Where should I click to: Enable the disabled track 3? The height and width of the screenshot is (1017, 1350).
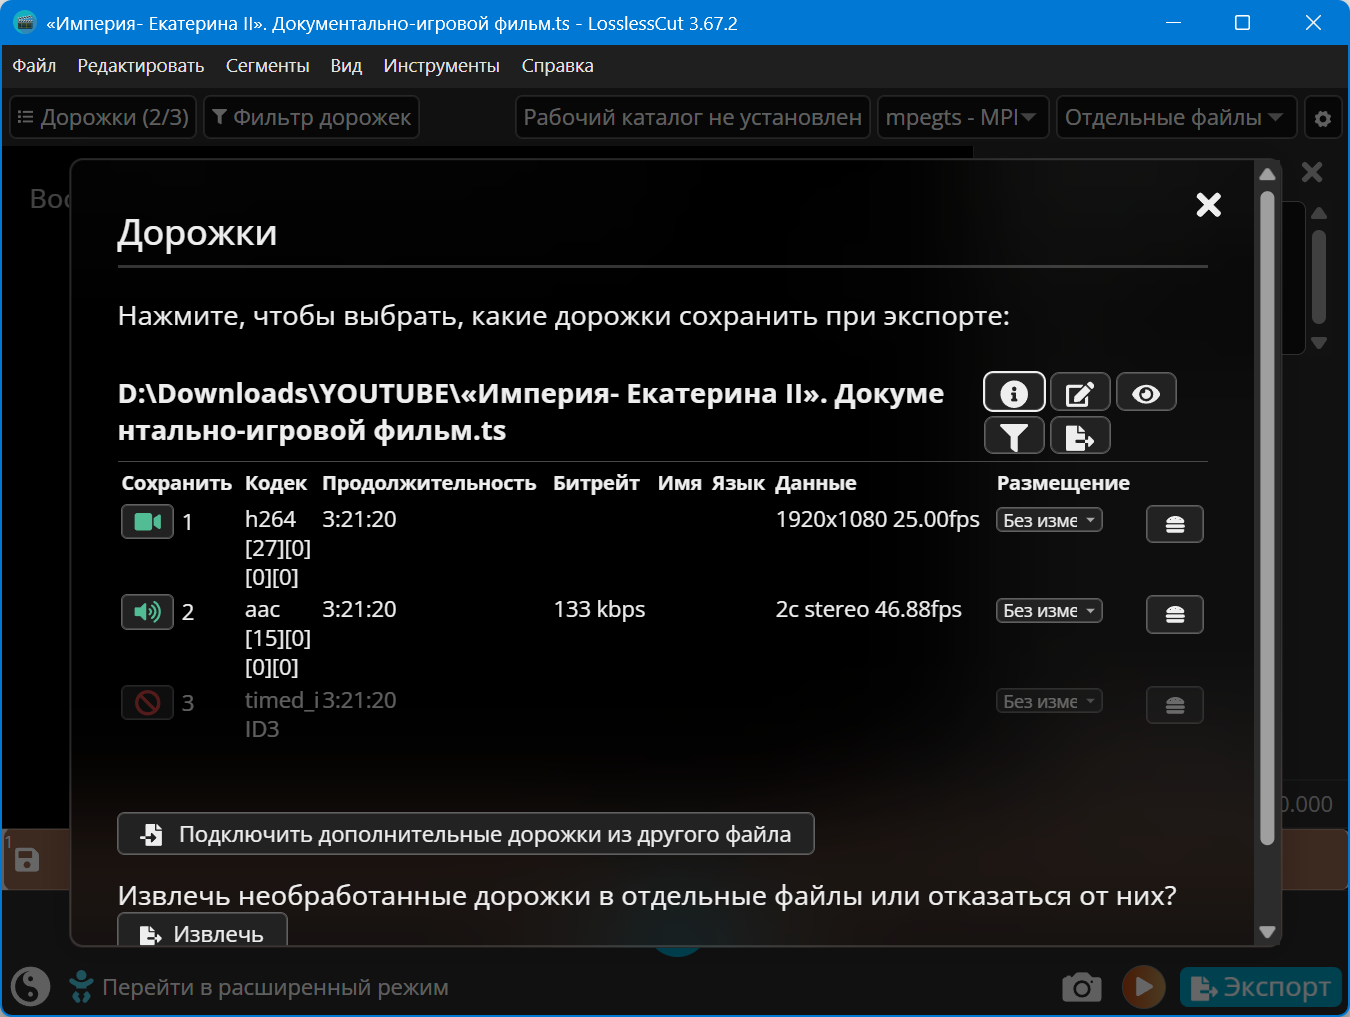pyautogui.click(x=147, y=703)
